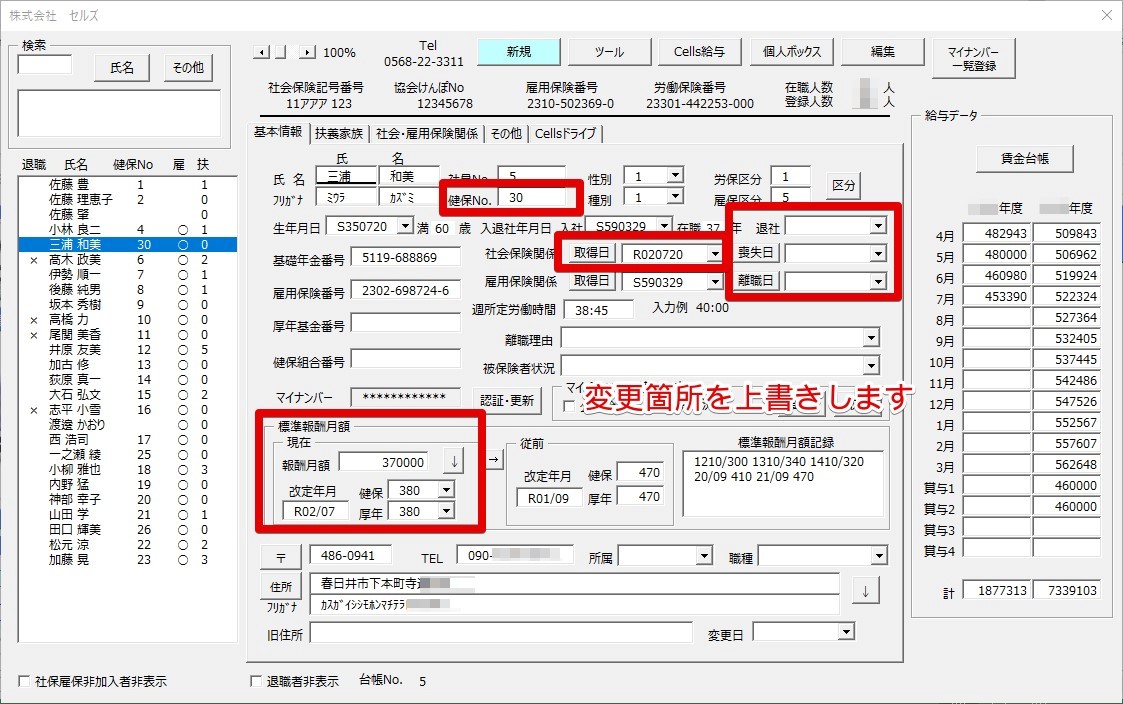Click down arrow button next to 報酬月額
Screen dimensions: 1123x704
pyautogui.click(x=454, y=462)
